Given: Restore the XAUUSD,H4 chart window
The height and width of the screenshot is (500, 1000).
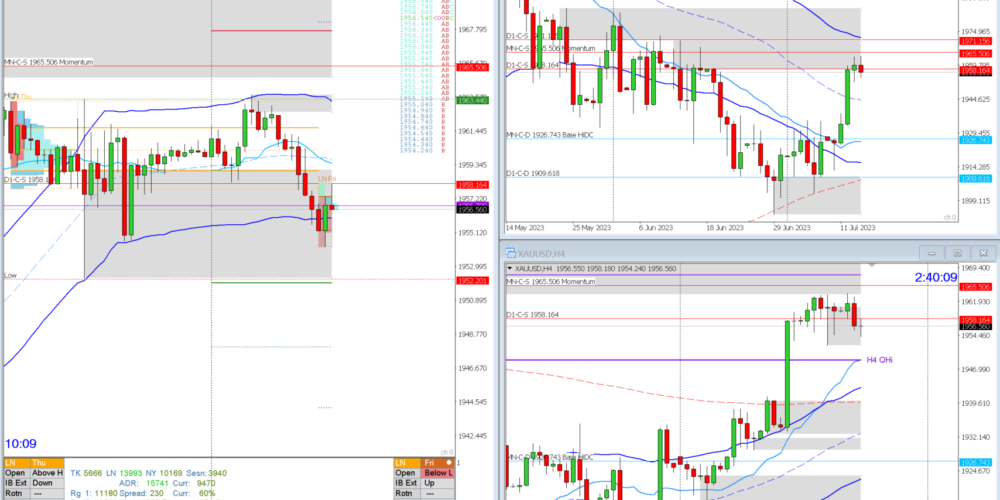Looking at the screenshot, I should (957, 253).
